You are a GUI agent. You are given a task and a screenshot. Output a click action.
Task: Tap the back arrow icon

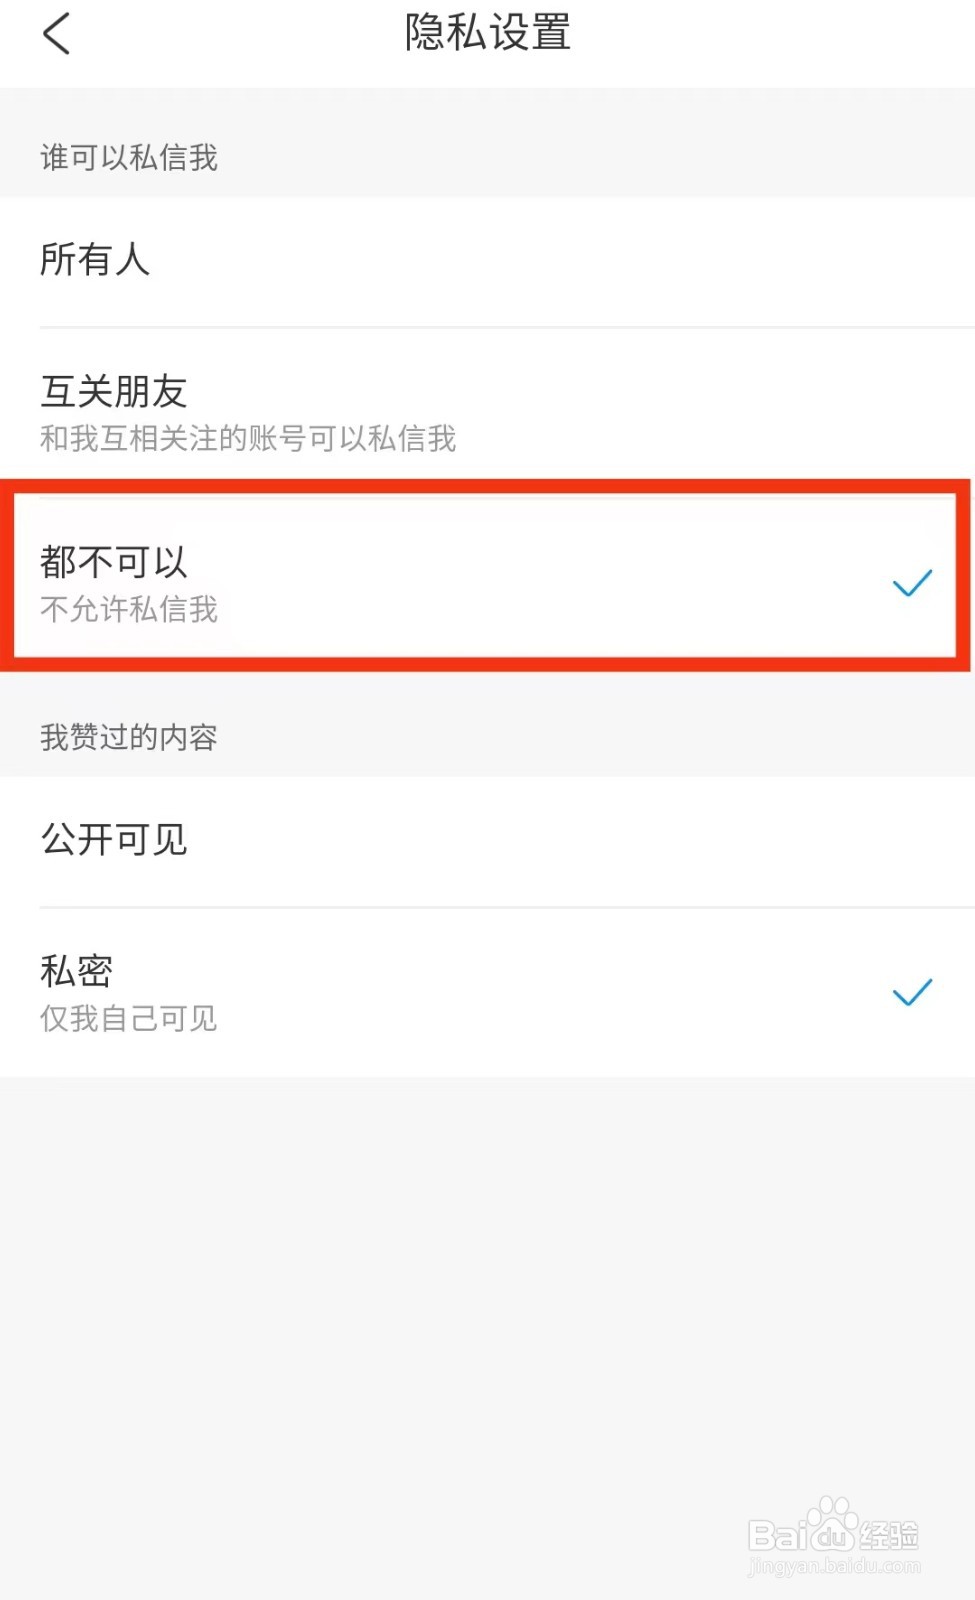coord(56,33)
